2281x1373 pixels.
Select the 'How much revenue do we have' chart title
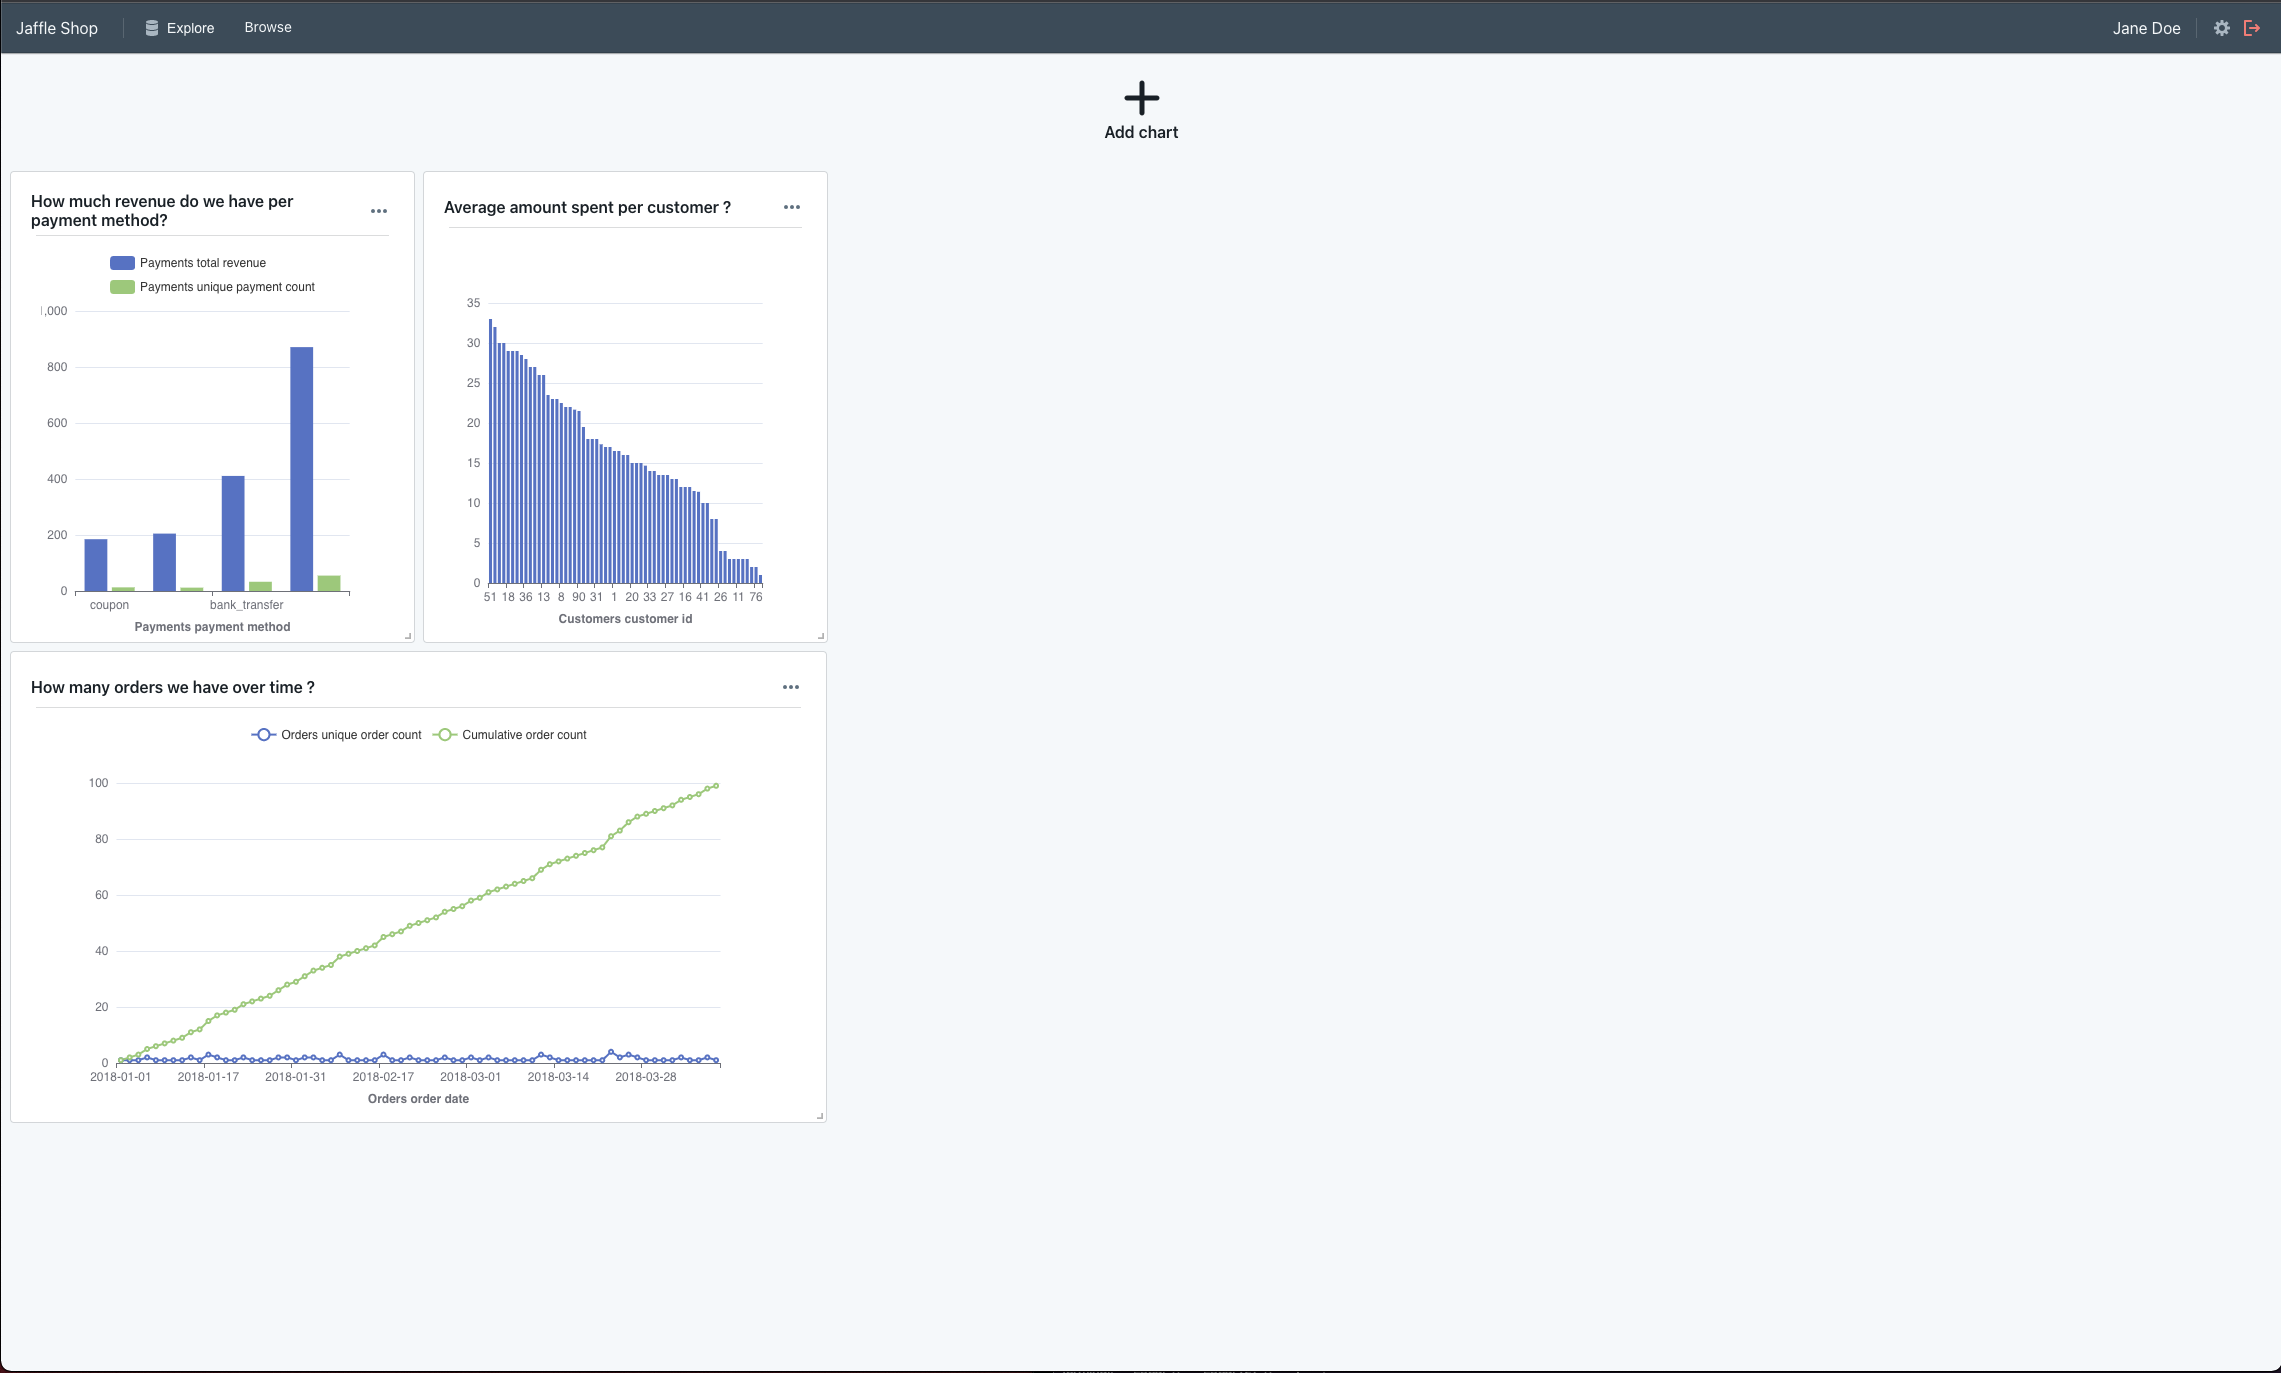(x=162, y=211)
